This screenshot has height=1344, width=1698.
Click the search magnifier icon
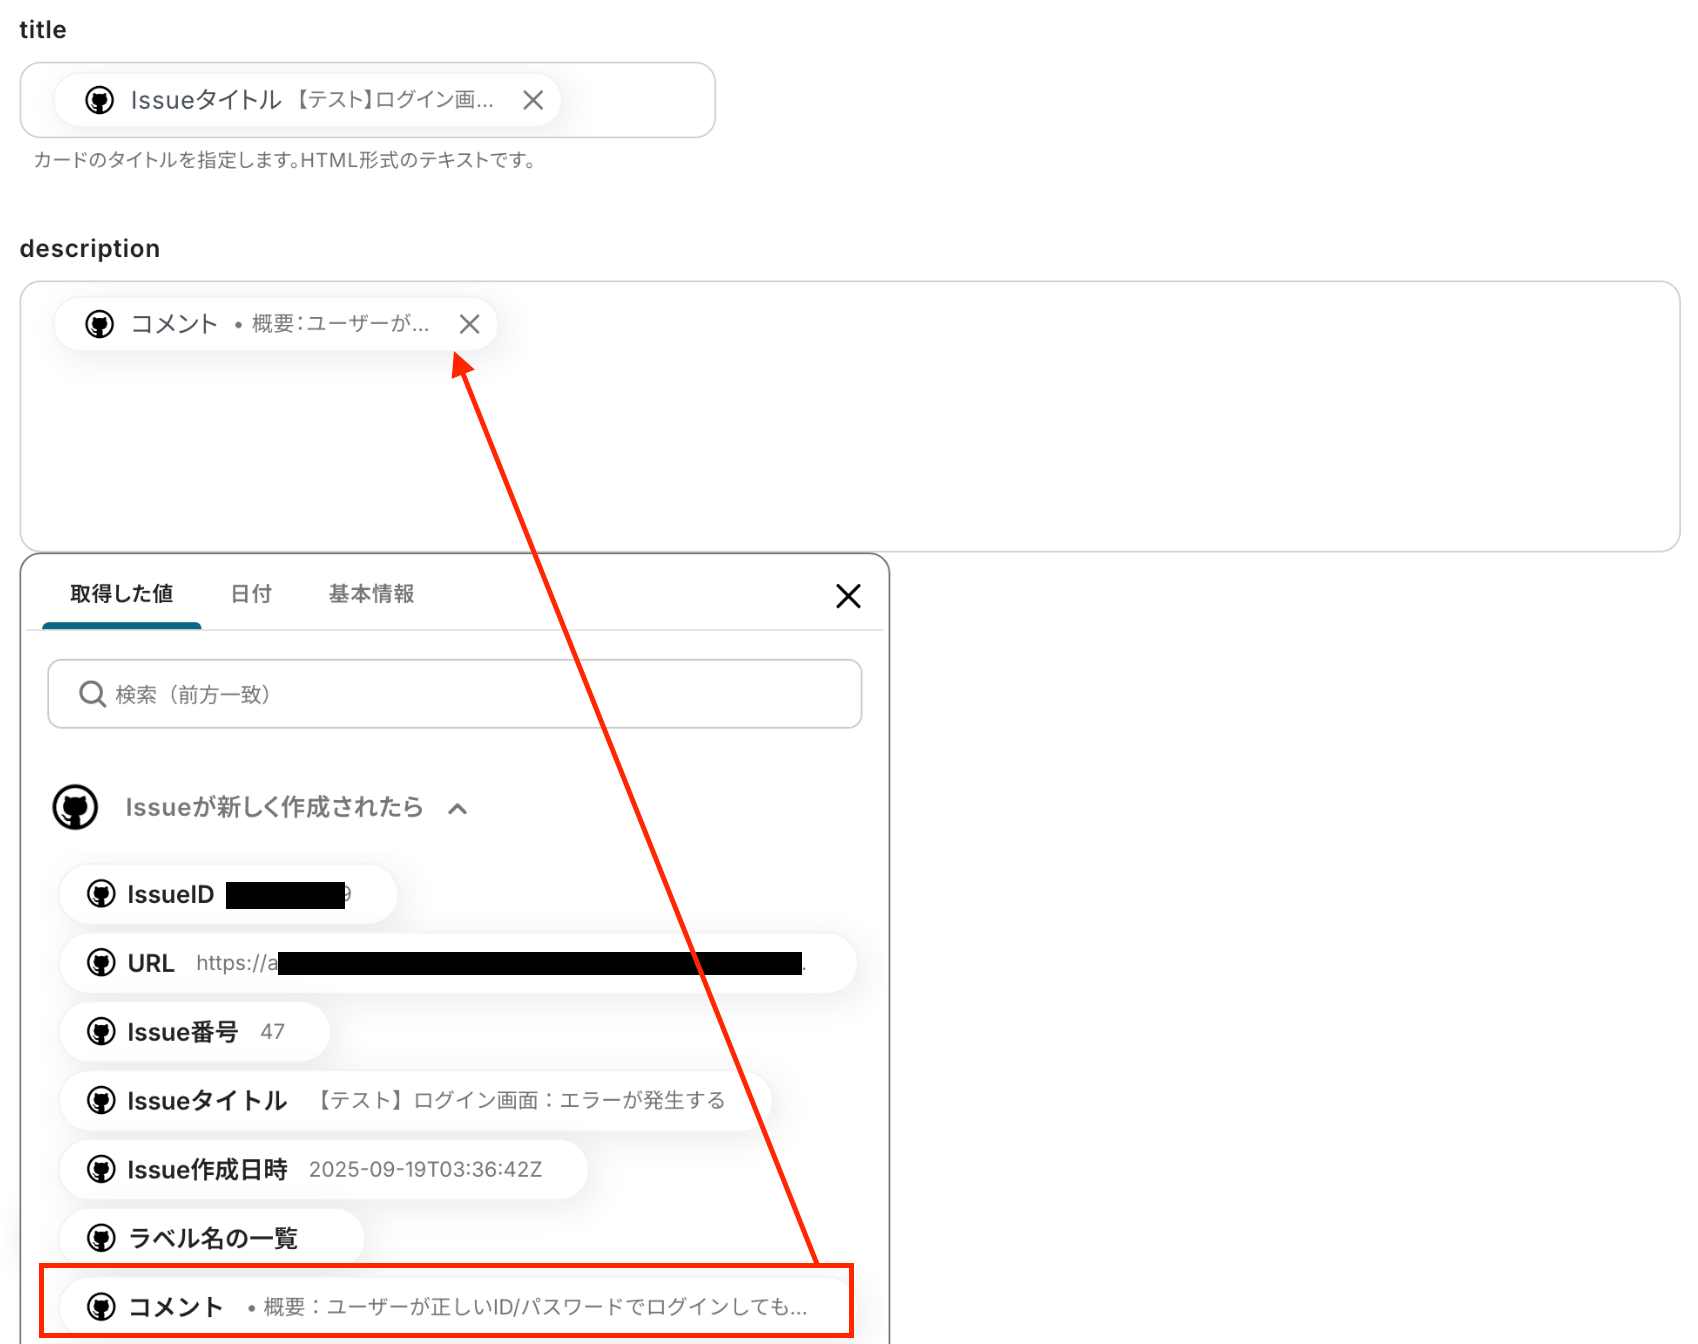pyautogui.click(x=92, y=694)
